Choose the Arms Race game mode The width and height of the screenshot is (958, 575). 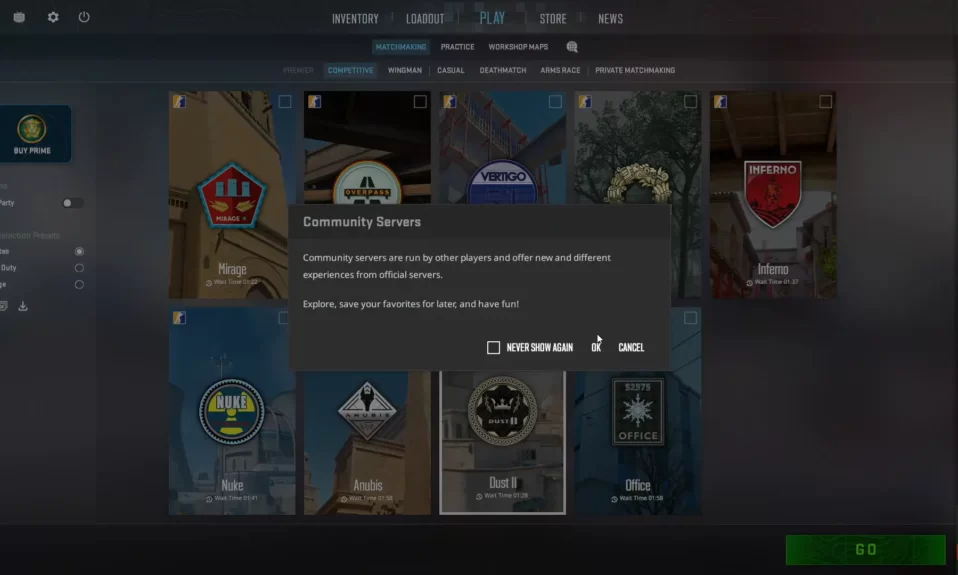[560, 70]
